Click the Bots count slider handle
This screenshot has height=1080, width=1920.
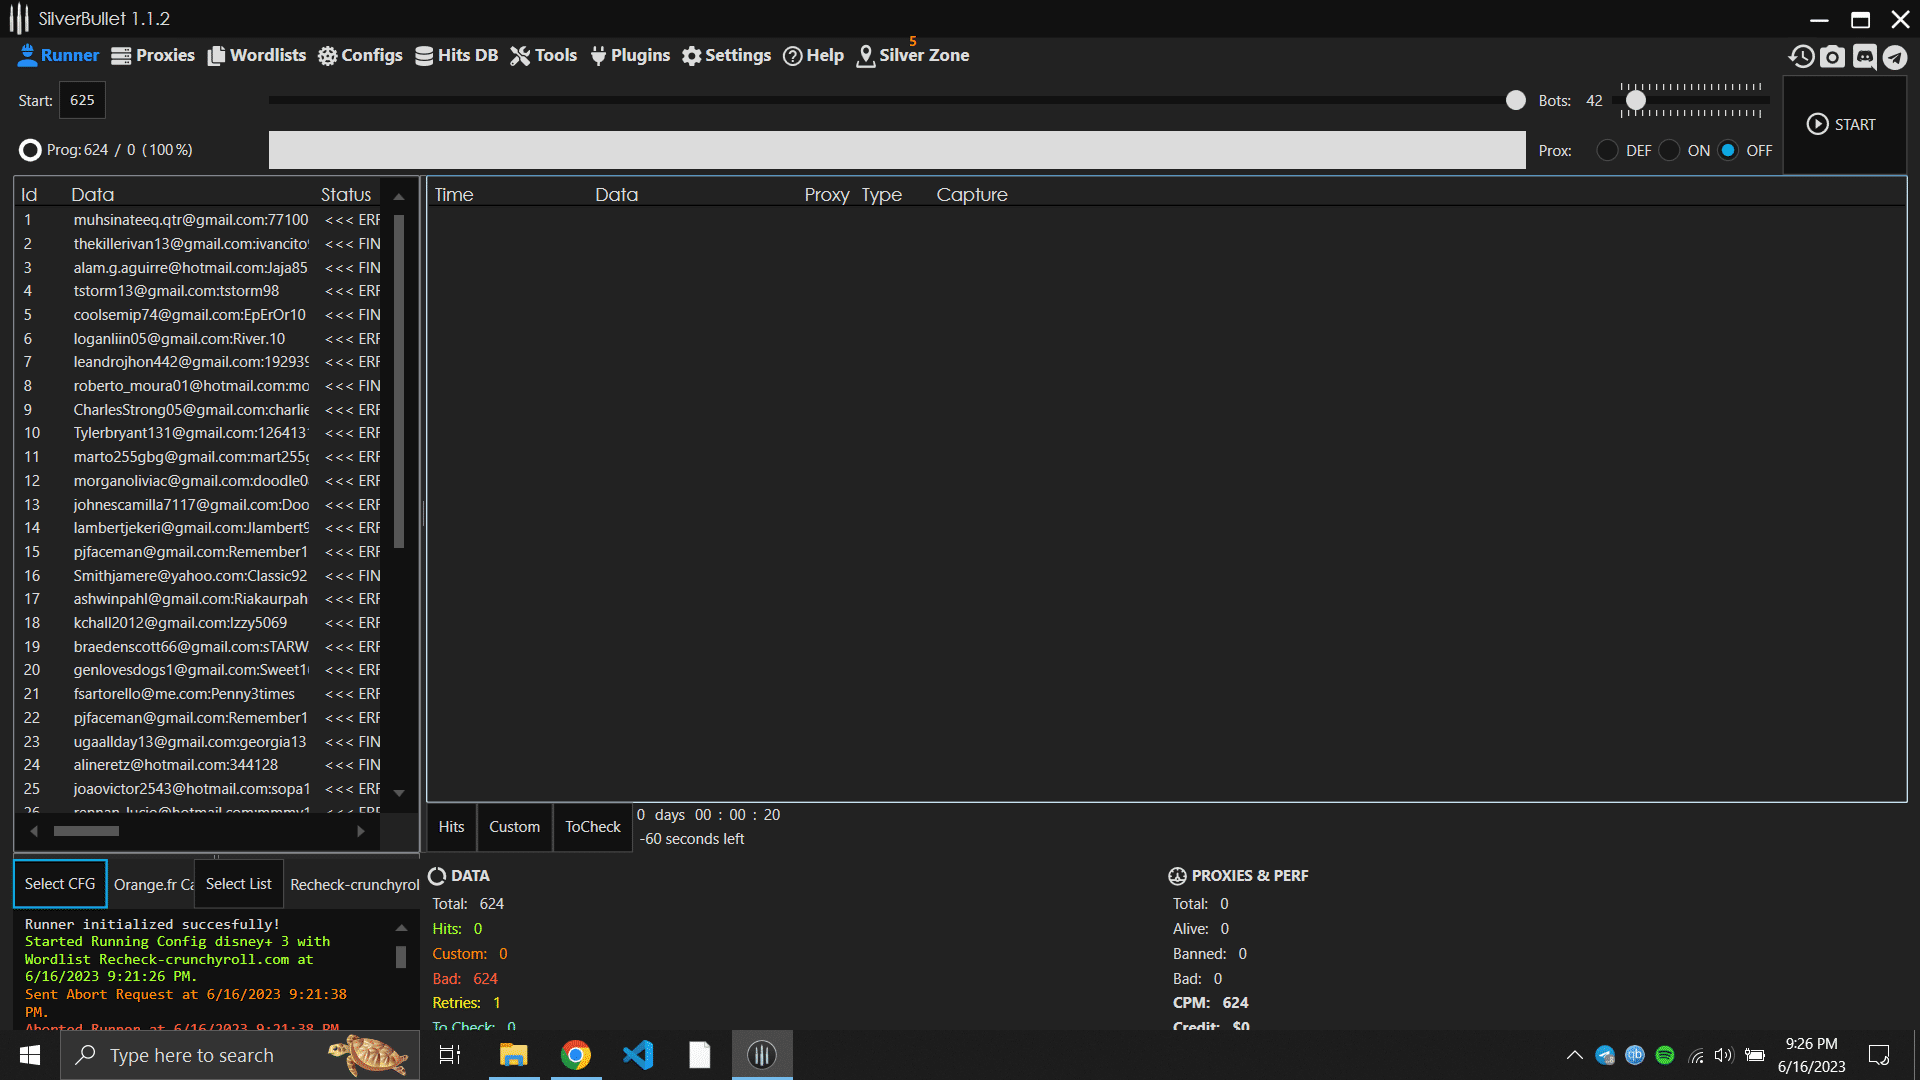point(1636,100)
